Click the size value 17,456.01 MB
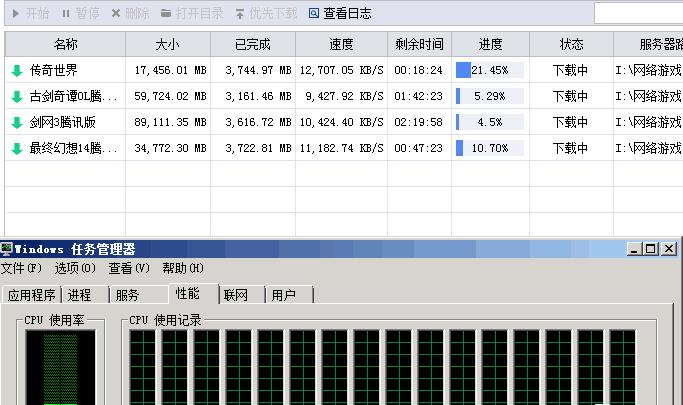 pos(170,70)
